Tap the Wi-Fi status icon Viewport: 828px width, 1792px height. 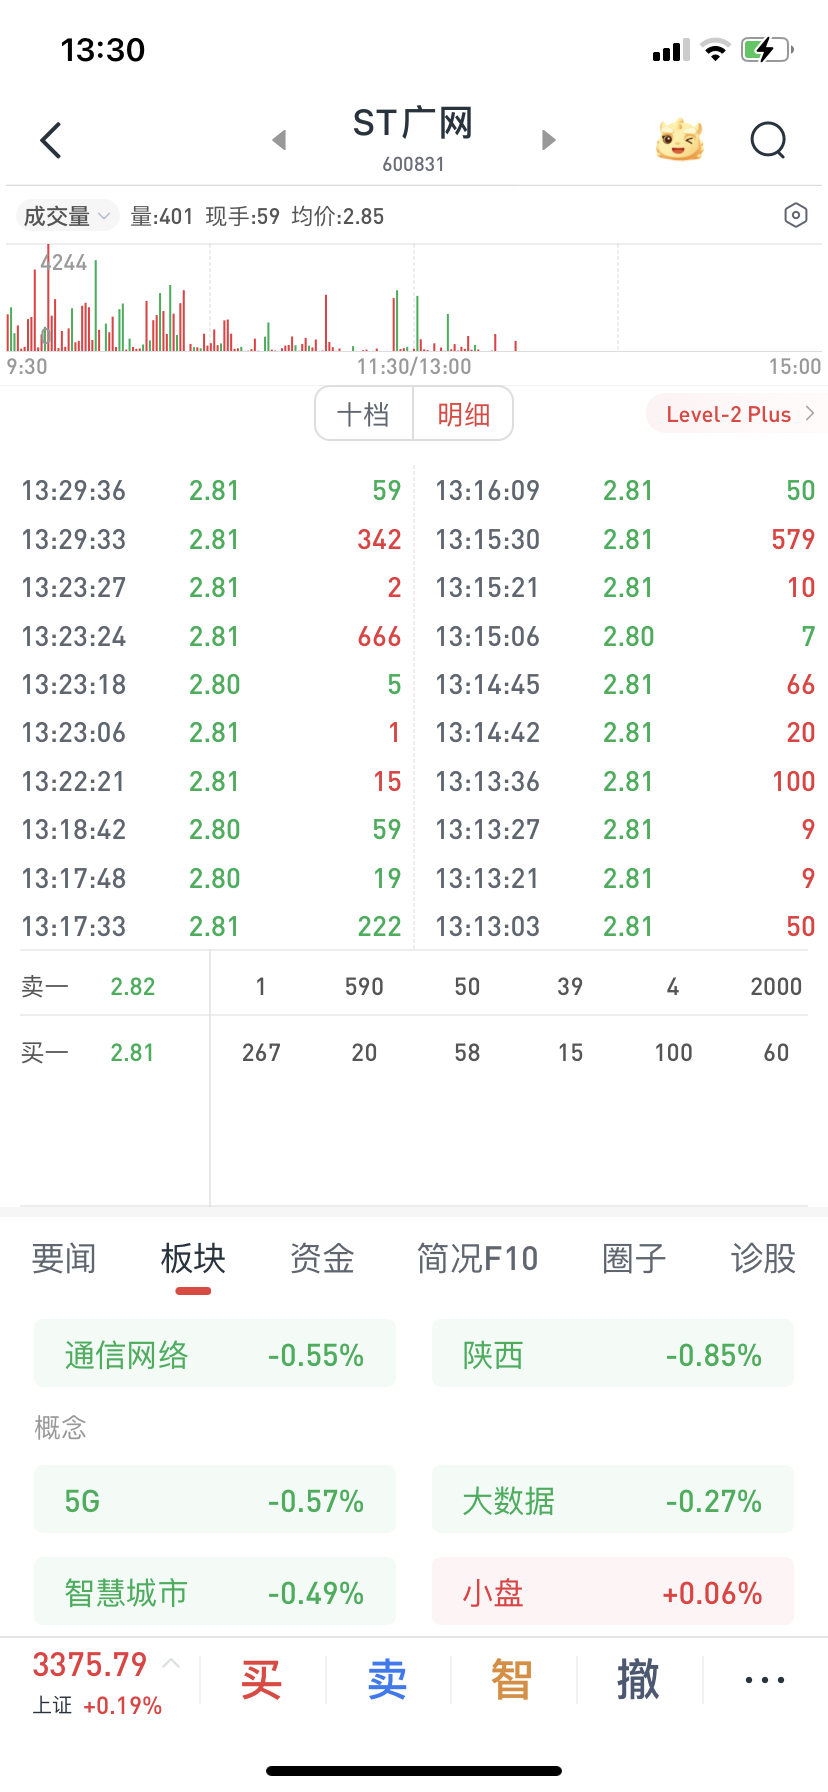[x=715, y=50]
